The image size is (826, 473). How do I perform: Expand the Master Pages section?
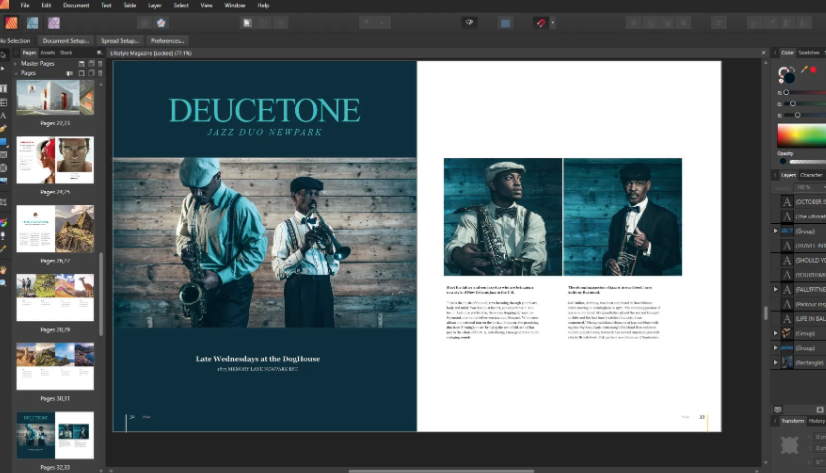point(14,64)
